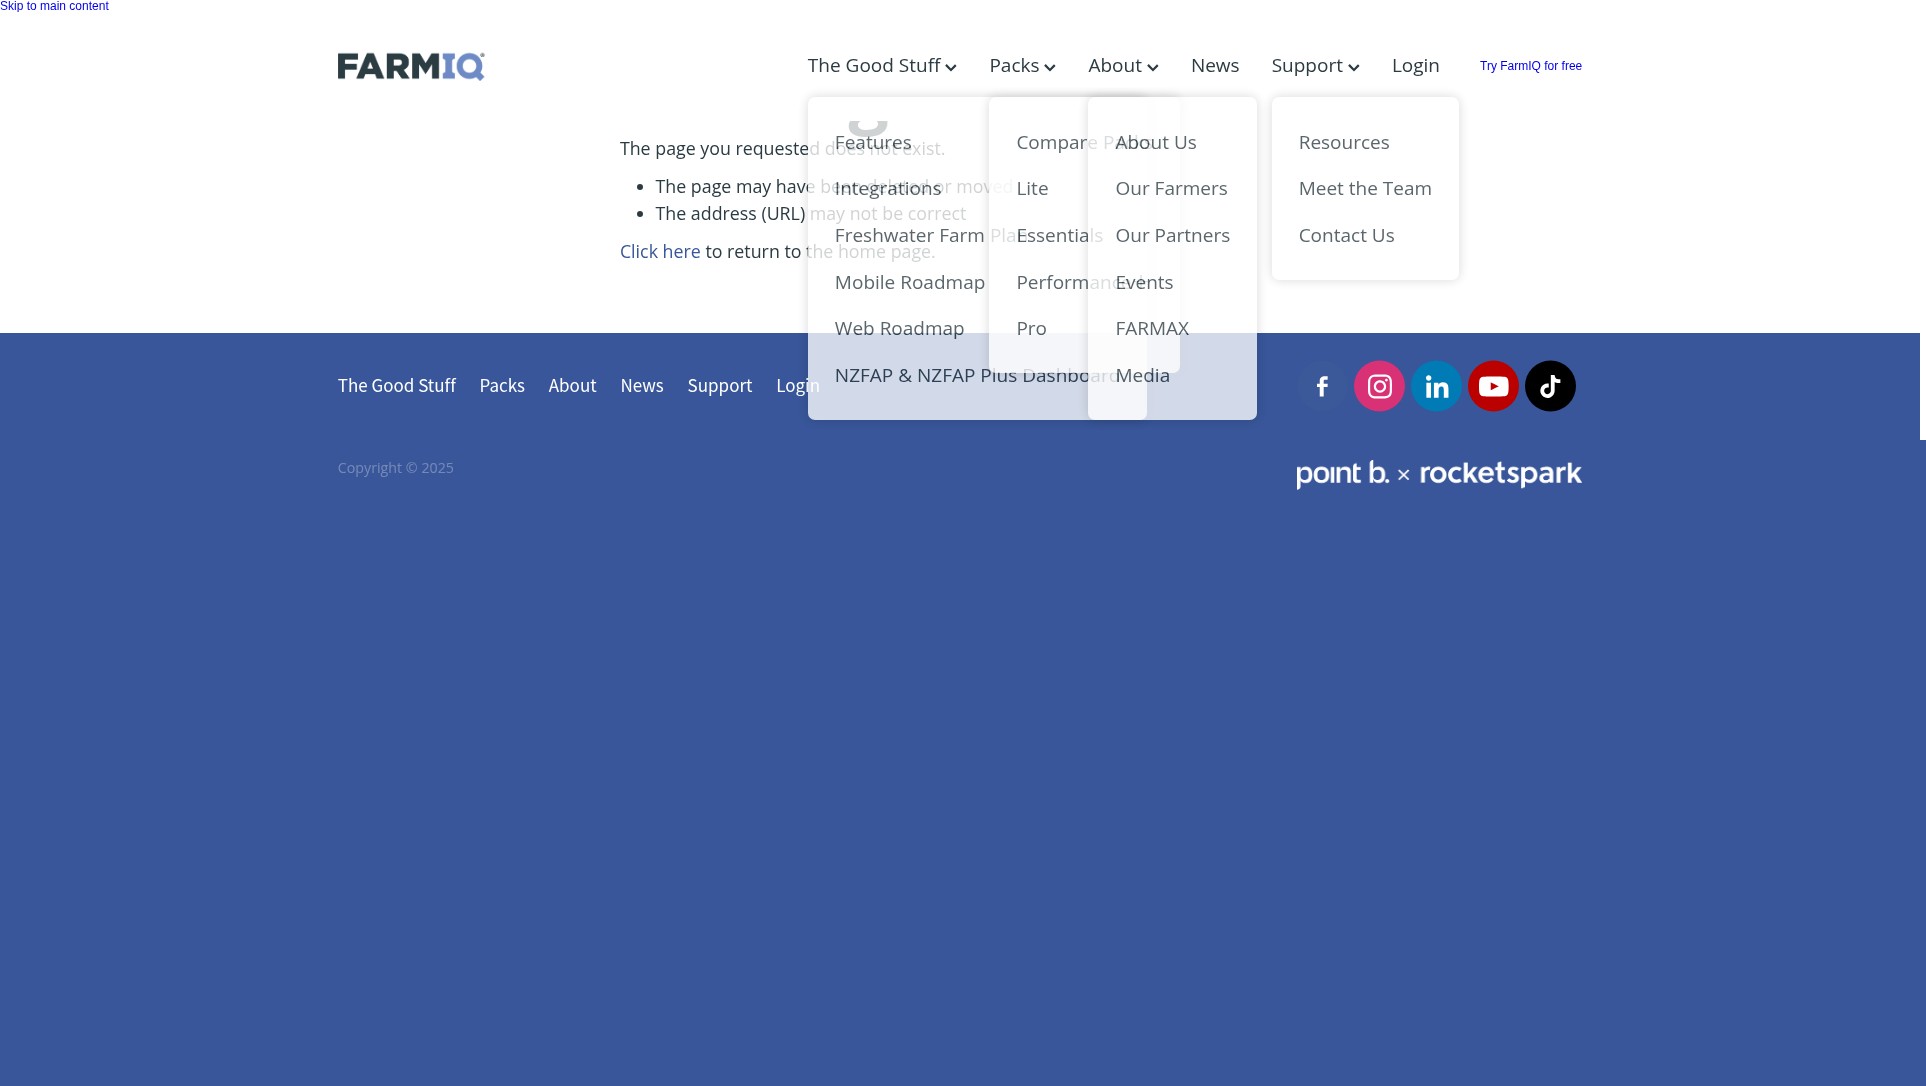Expand the Packs dropdown chevron
Viewport: 1926px width, 1086px height.
pyautogui.click(x=1049, y=67)
